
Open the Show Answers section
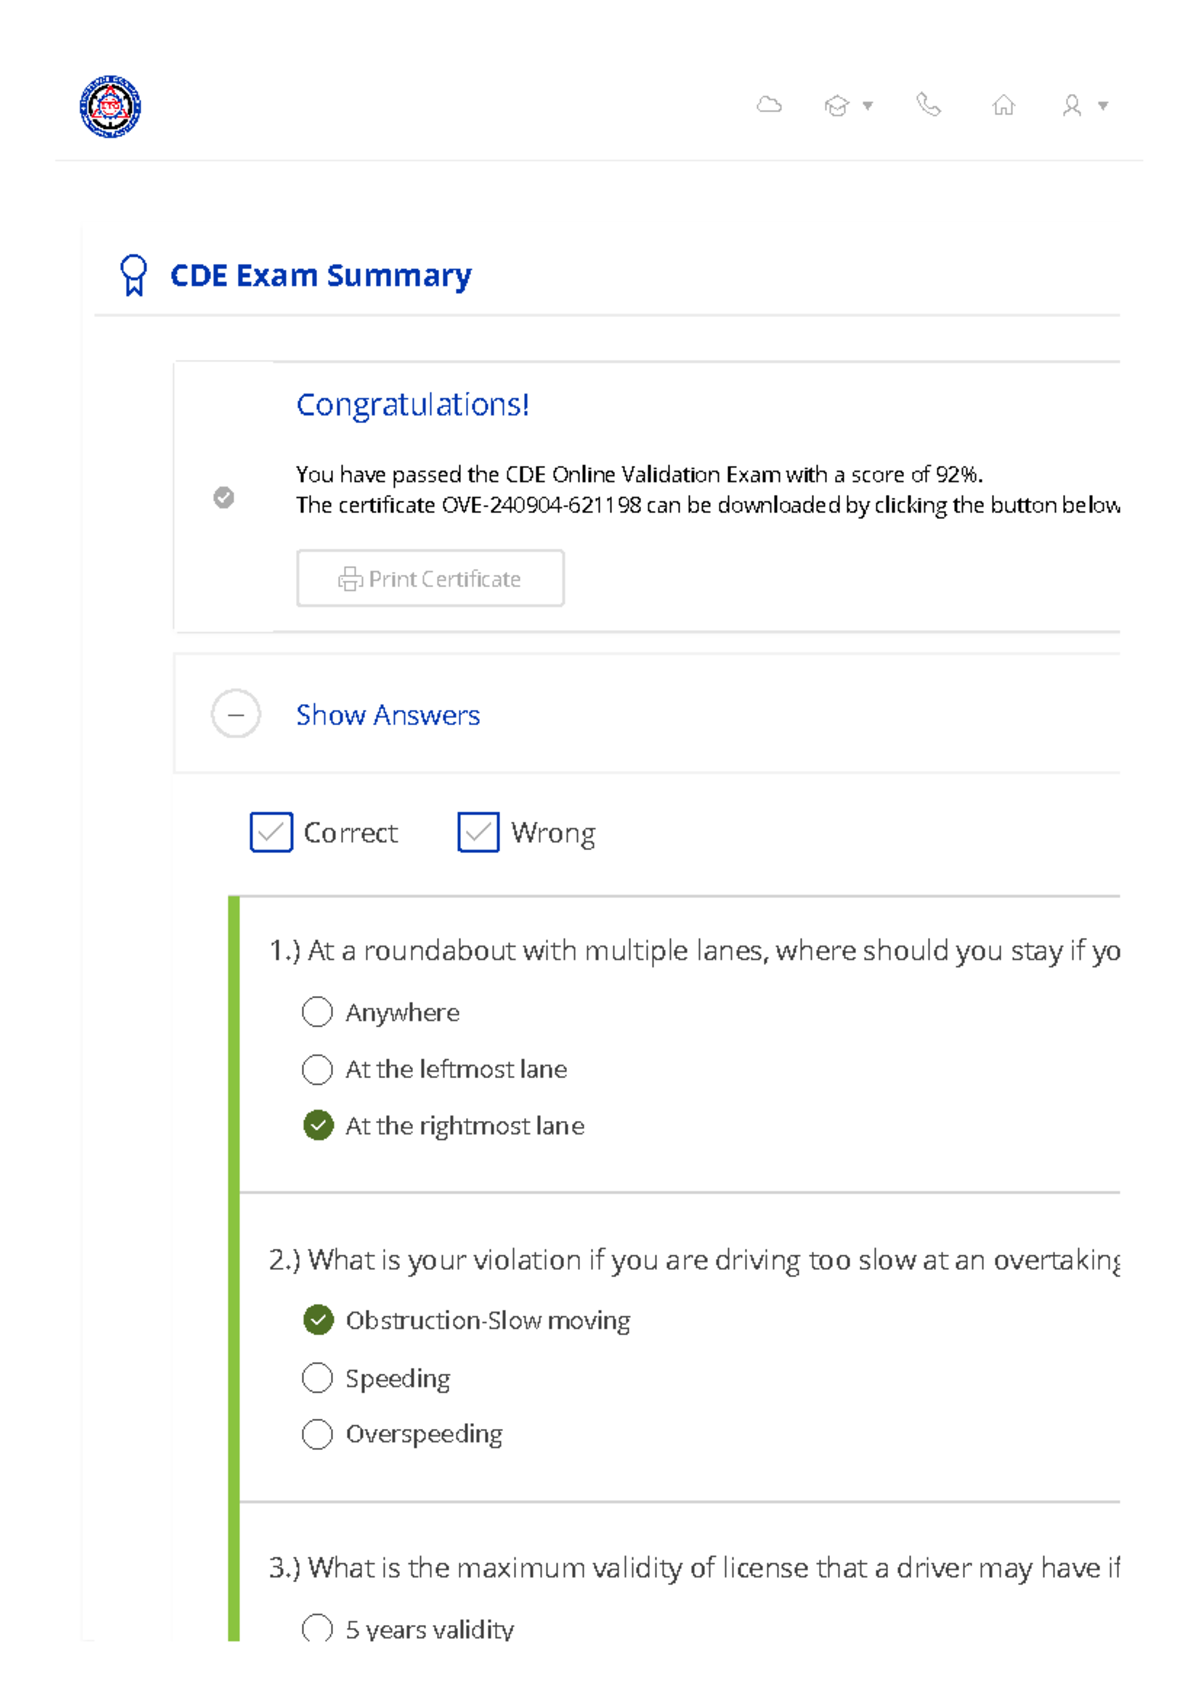(387, 714)
